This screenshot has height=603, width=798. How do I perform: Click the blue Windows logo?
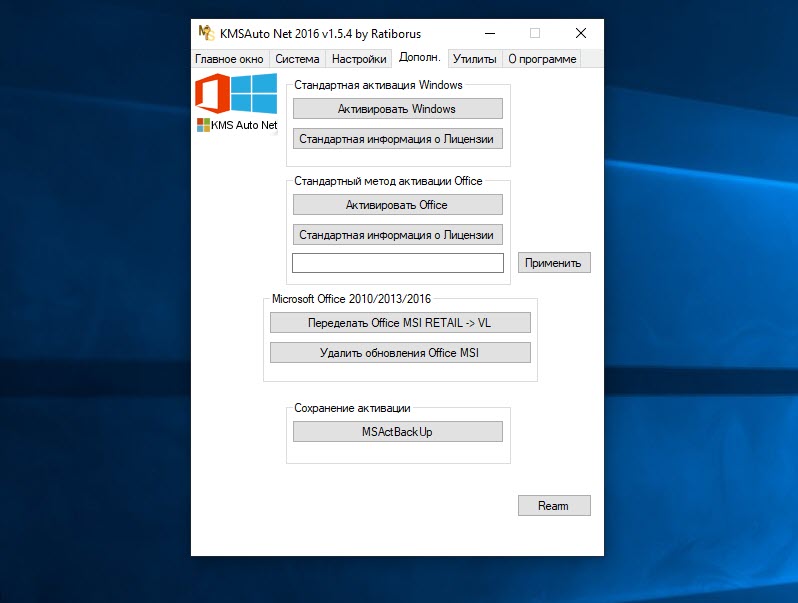coord(254,93)
